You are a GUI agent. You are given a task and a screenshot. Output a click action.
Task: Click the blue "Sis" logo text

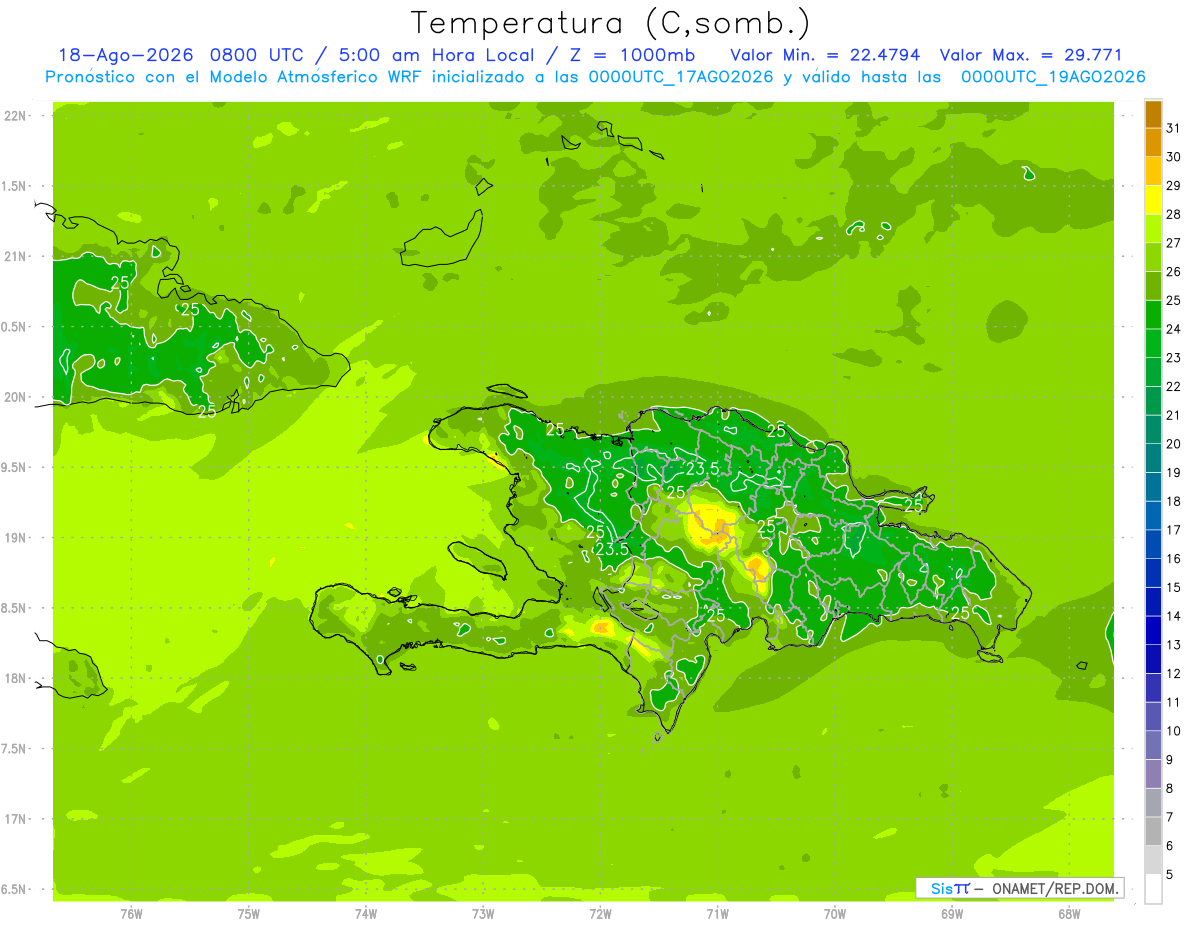940,888
